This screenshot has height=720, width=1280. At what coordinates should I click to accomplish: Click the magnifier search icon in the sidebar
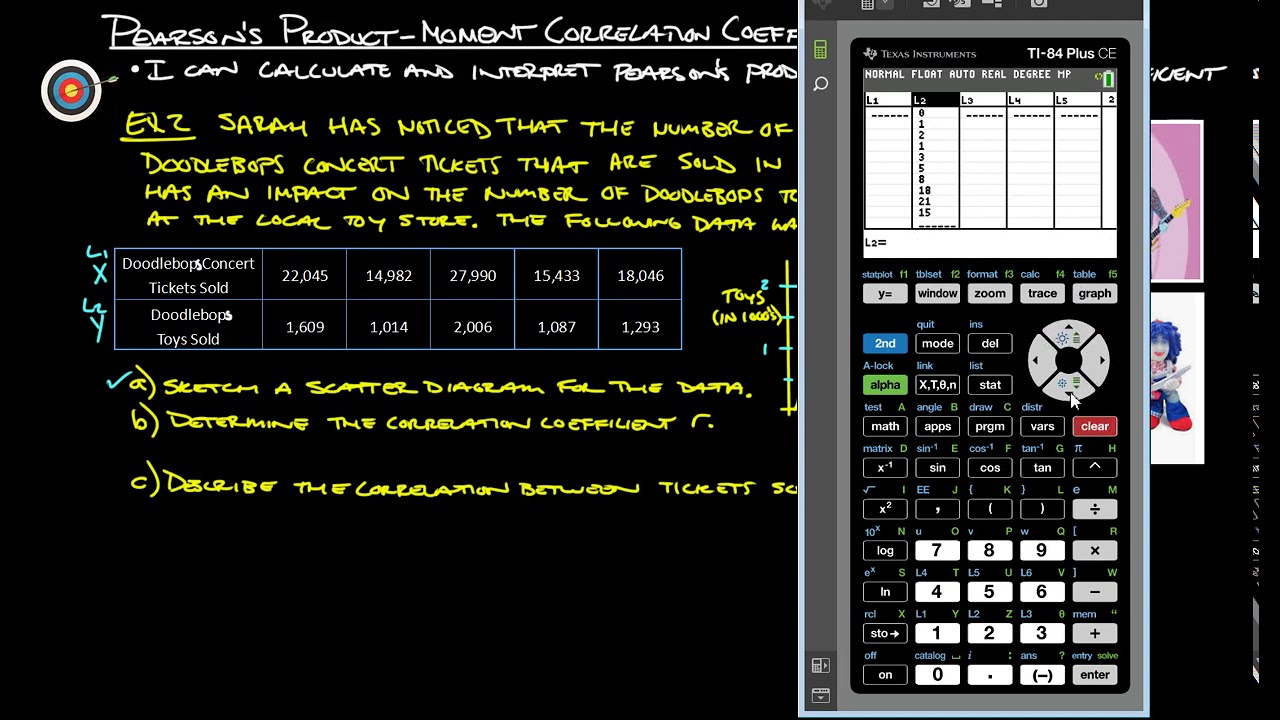[x=821, y=85]
